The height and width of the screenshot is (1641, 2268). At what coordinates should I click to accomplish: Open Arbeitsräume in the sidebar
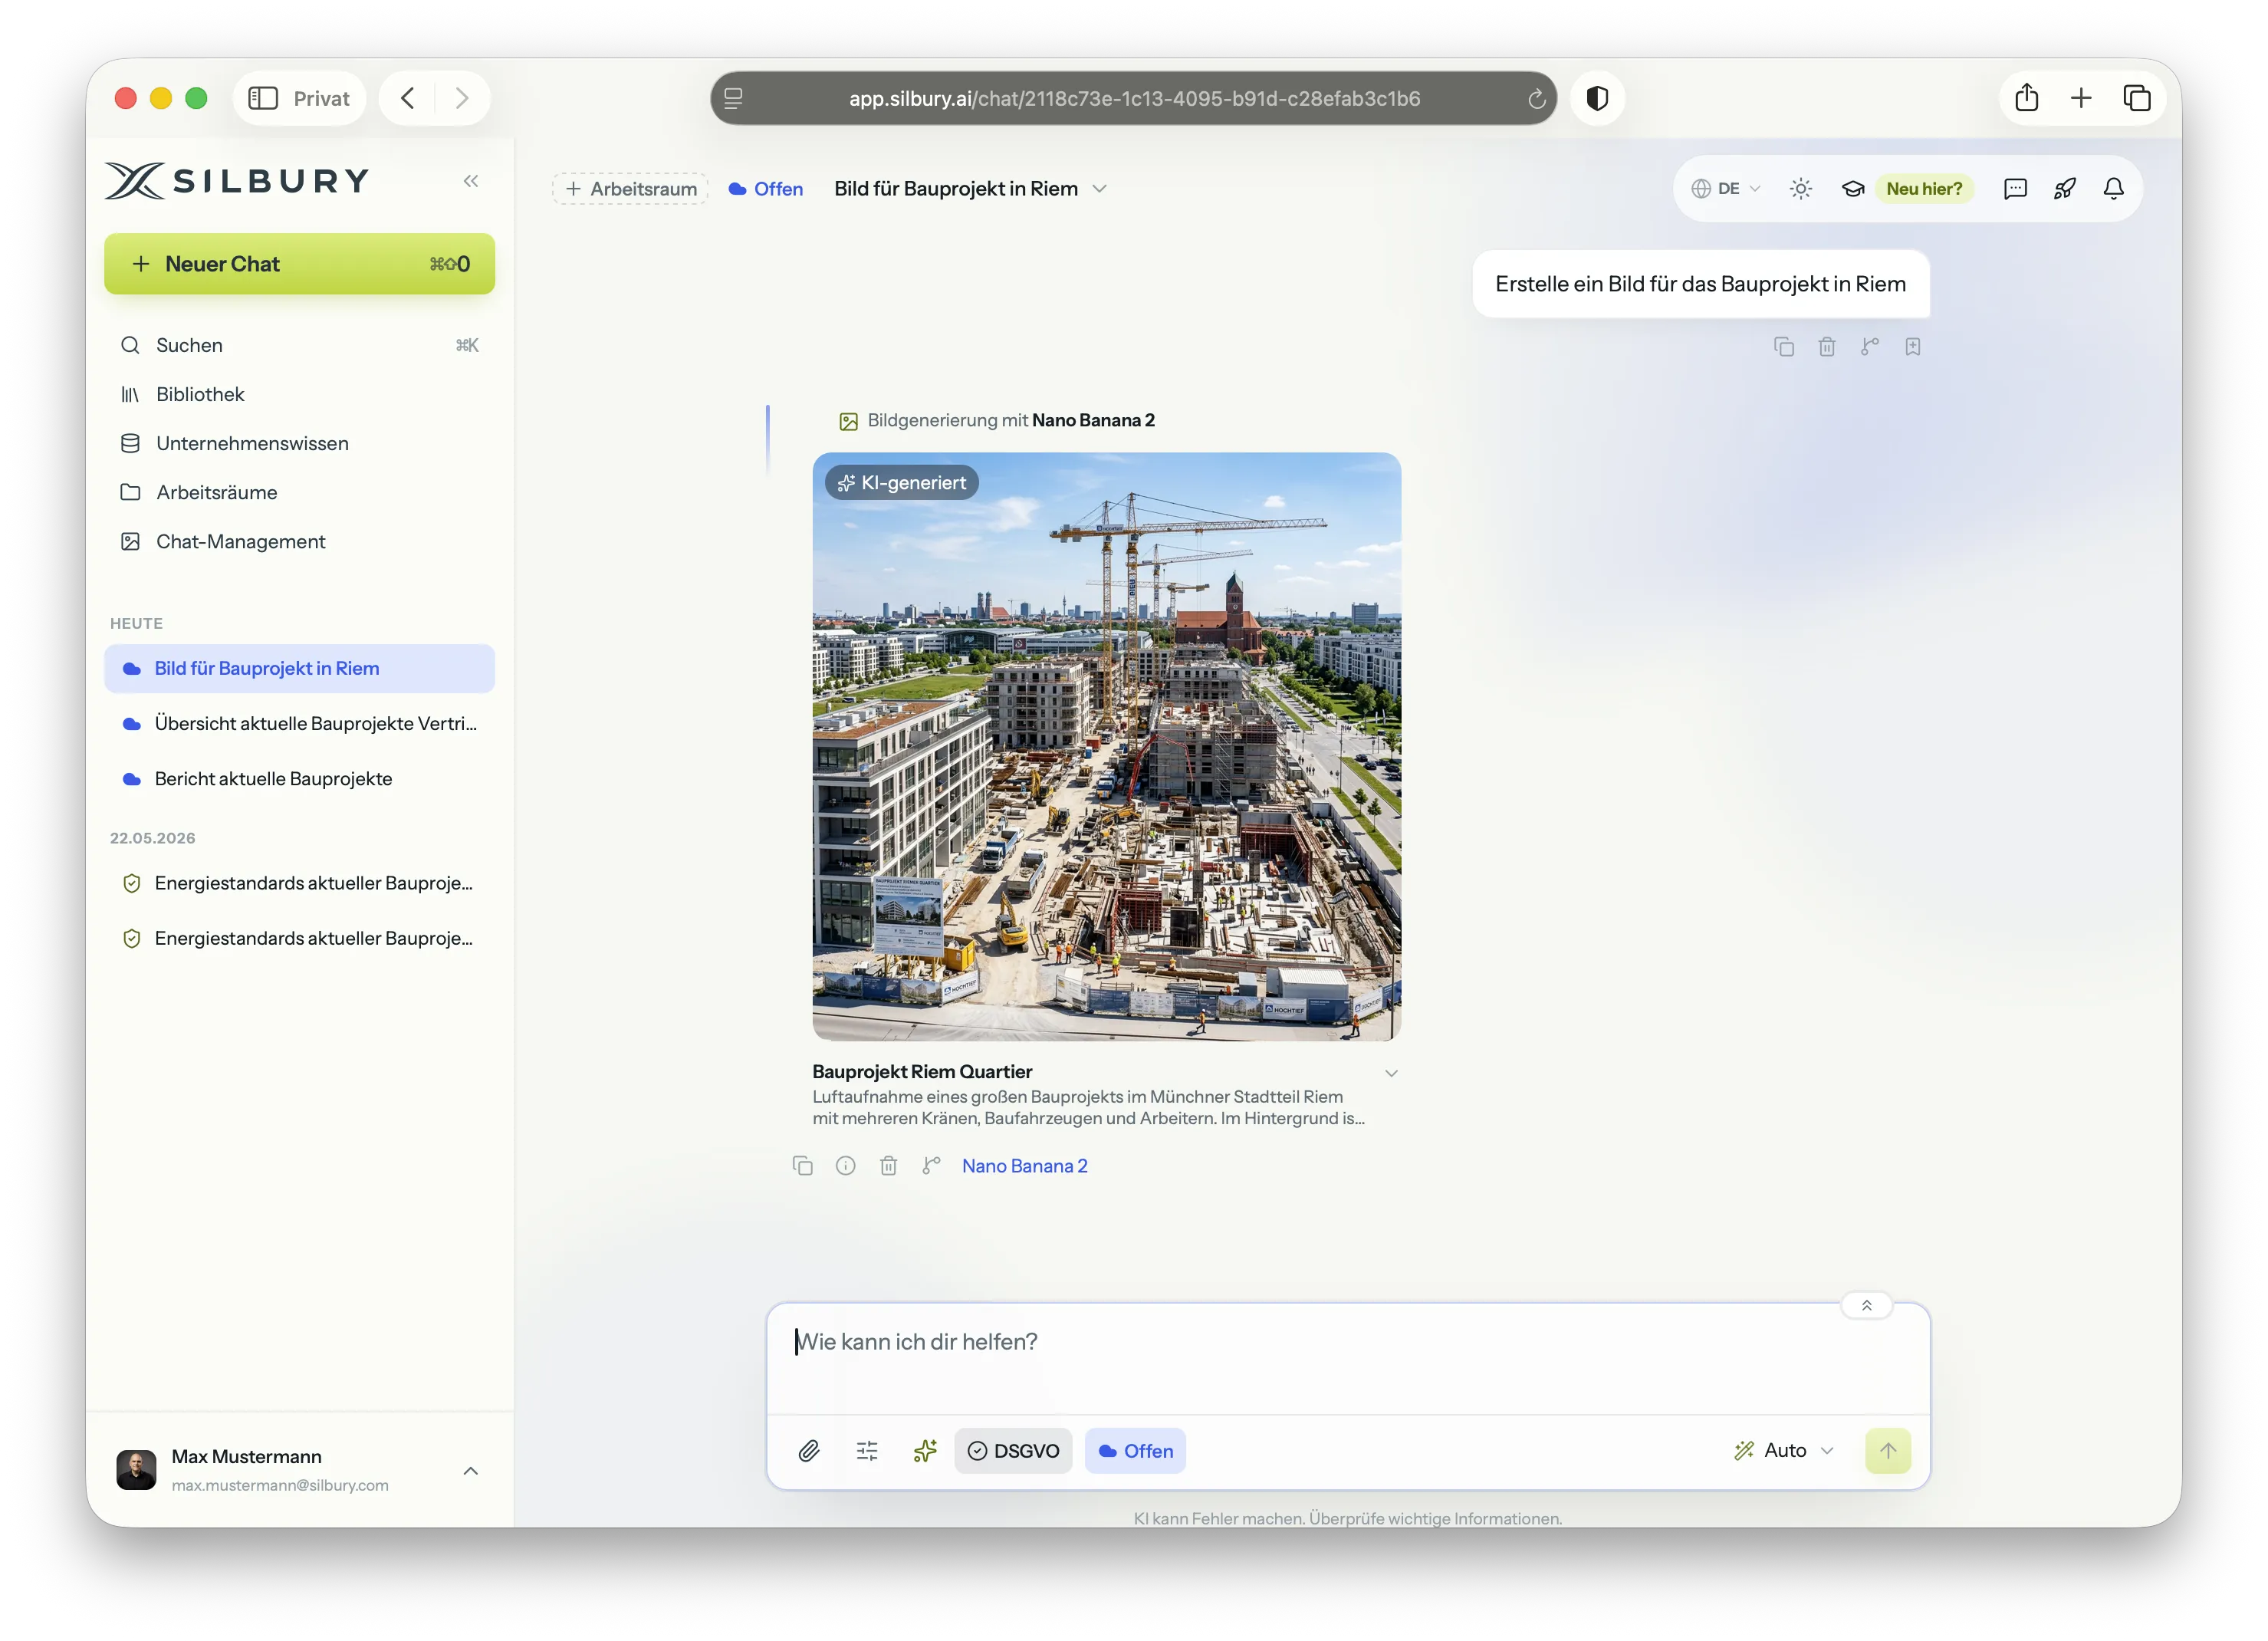coord(299,492)
